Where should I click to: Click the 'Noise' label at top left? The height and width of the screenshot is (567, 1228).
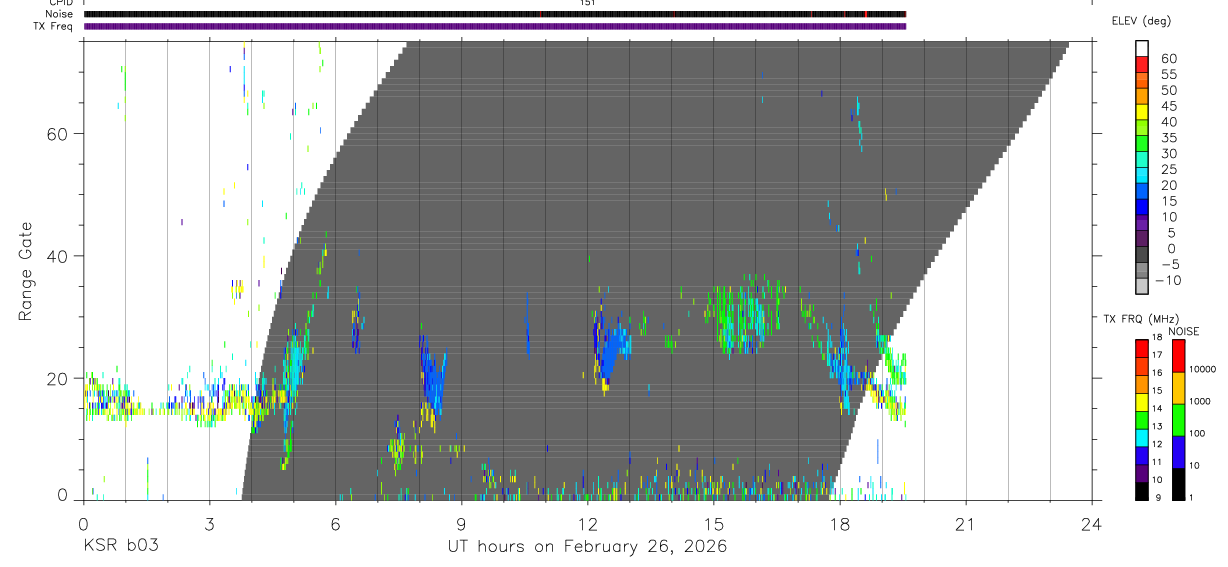pos(60,14)
